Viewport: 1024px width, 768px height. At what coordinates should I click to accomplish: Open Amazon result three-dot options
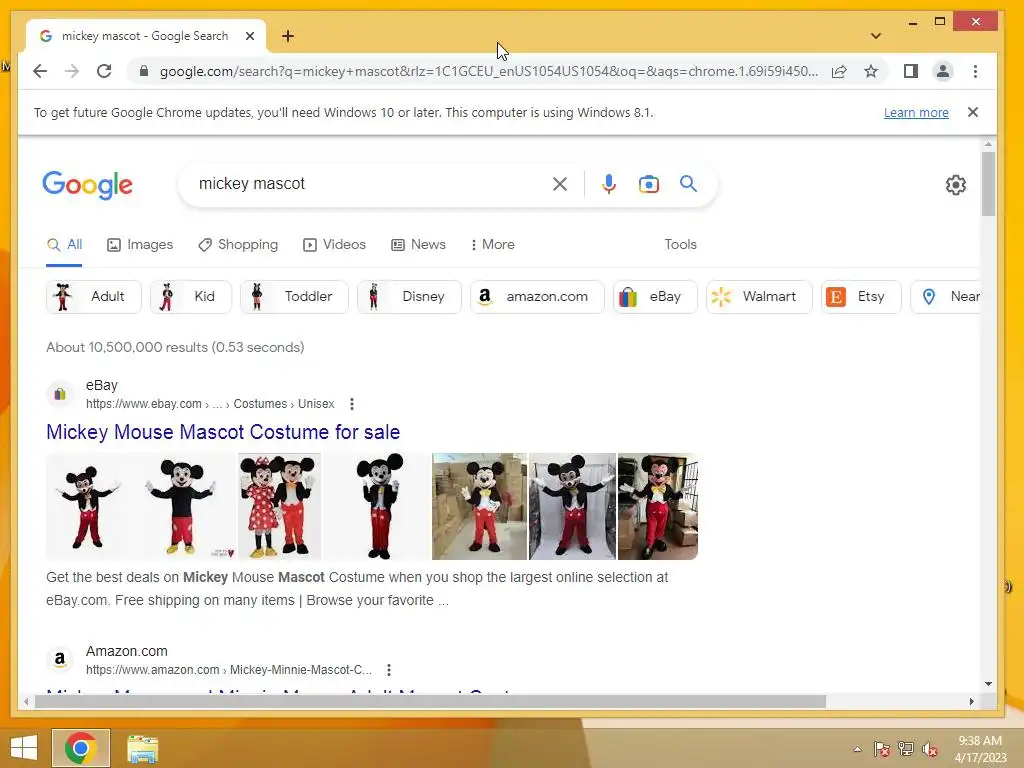pos(389,670)
